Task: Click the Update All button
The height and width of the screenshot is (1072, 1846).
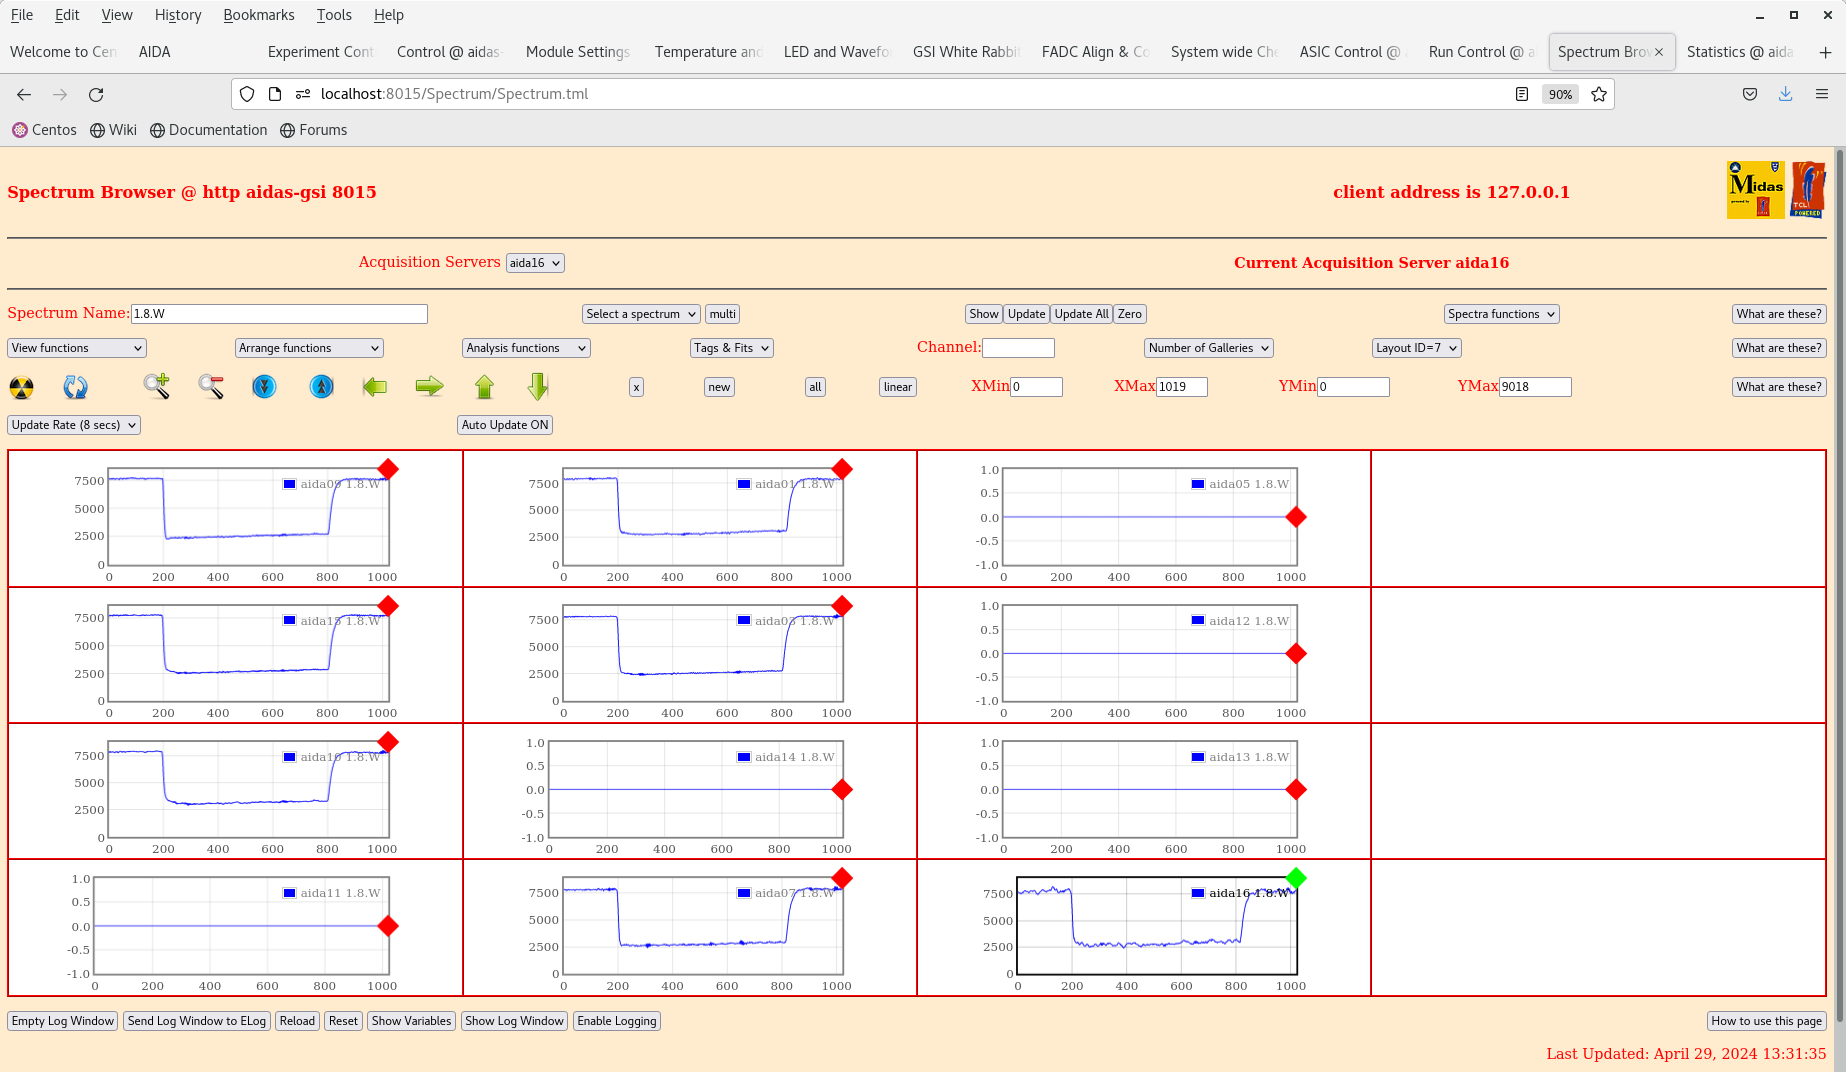Action: pyautogui.click(x=1081, y=314)
